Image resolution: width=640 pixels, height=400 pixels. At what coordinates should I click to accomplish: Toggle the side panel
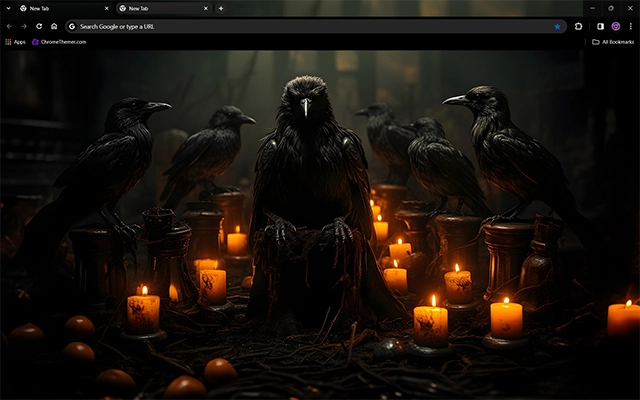(600, 27)
